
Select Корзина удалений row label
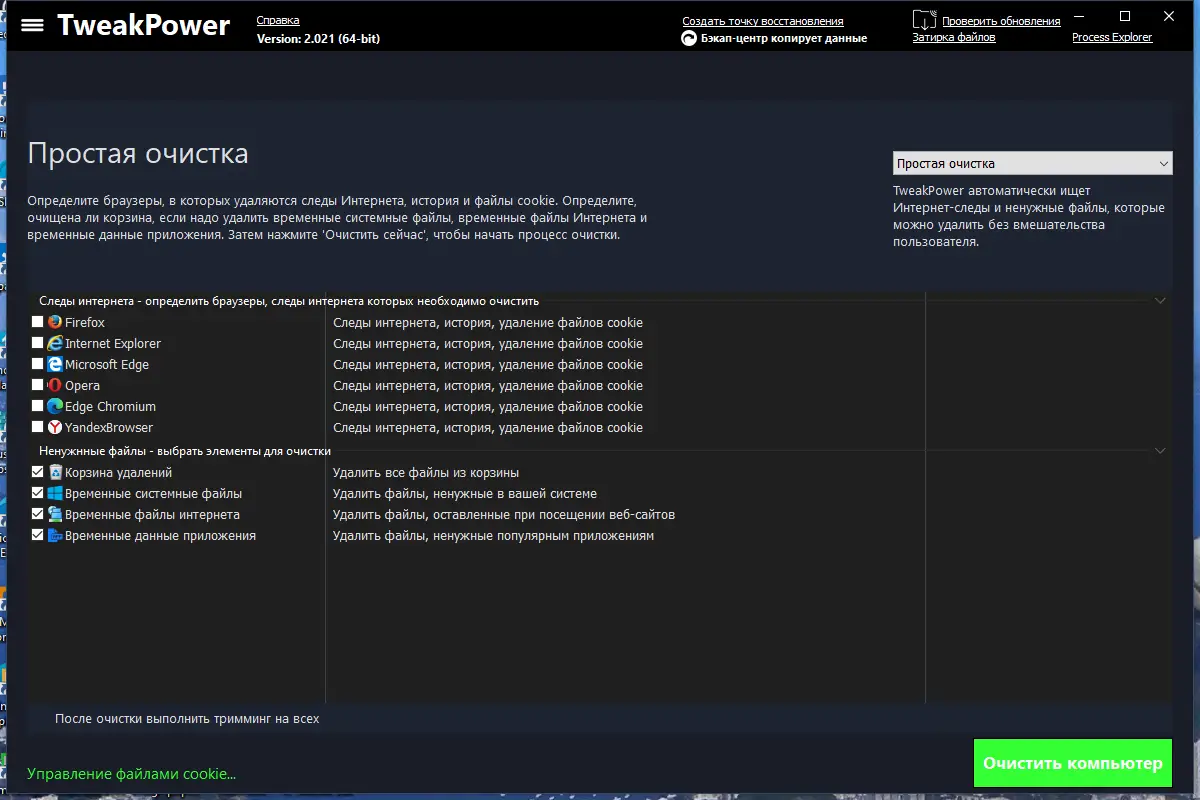[118, 473]
